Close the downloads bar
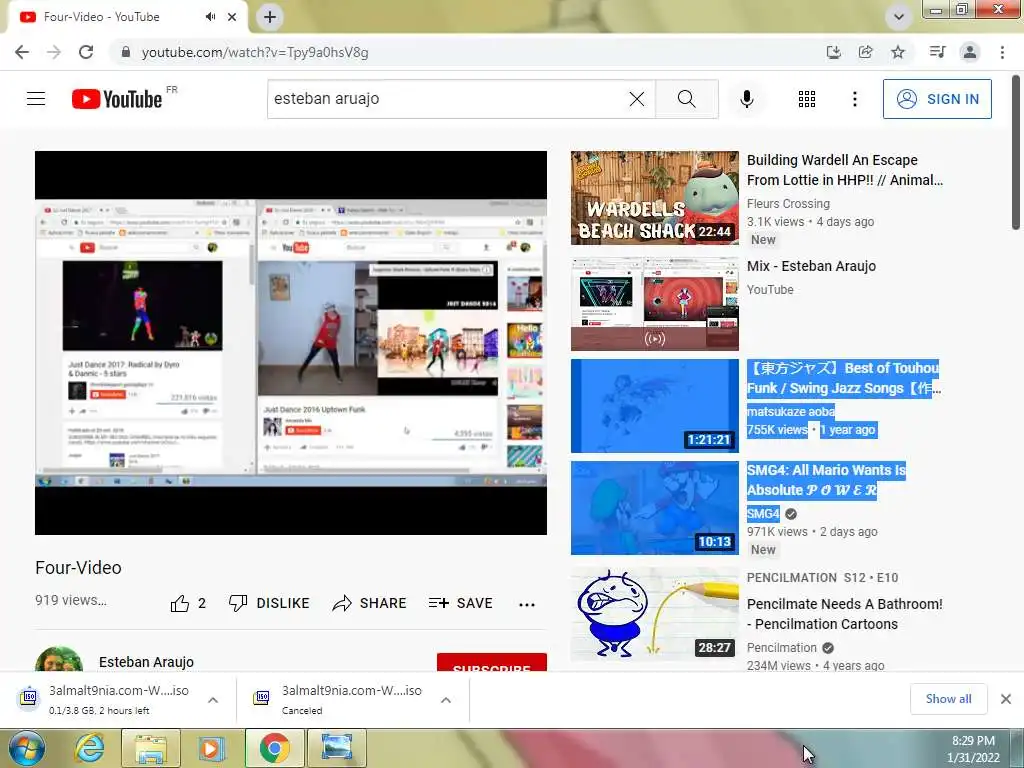Viewport: 1024px width, 768px height. (1006, 699)
